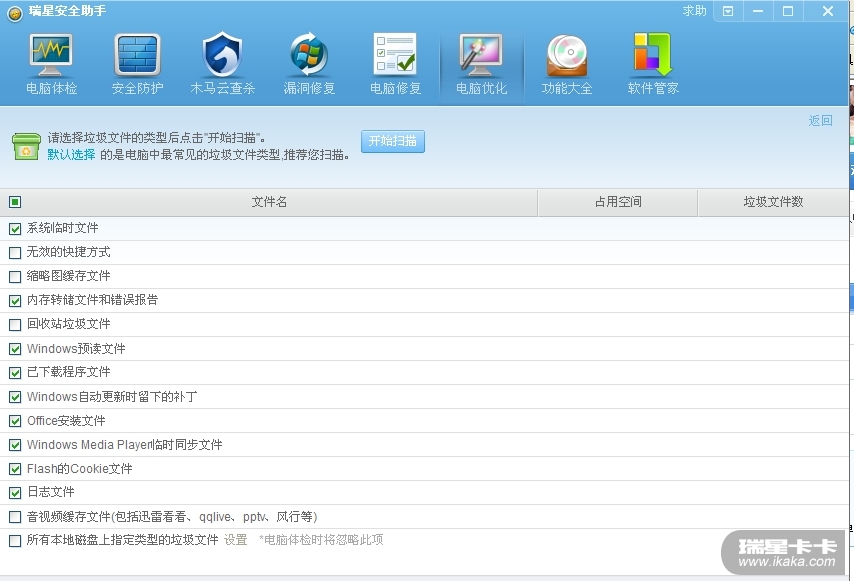Click the 求助 help link

coord(694,11)
